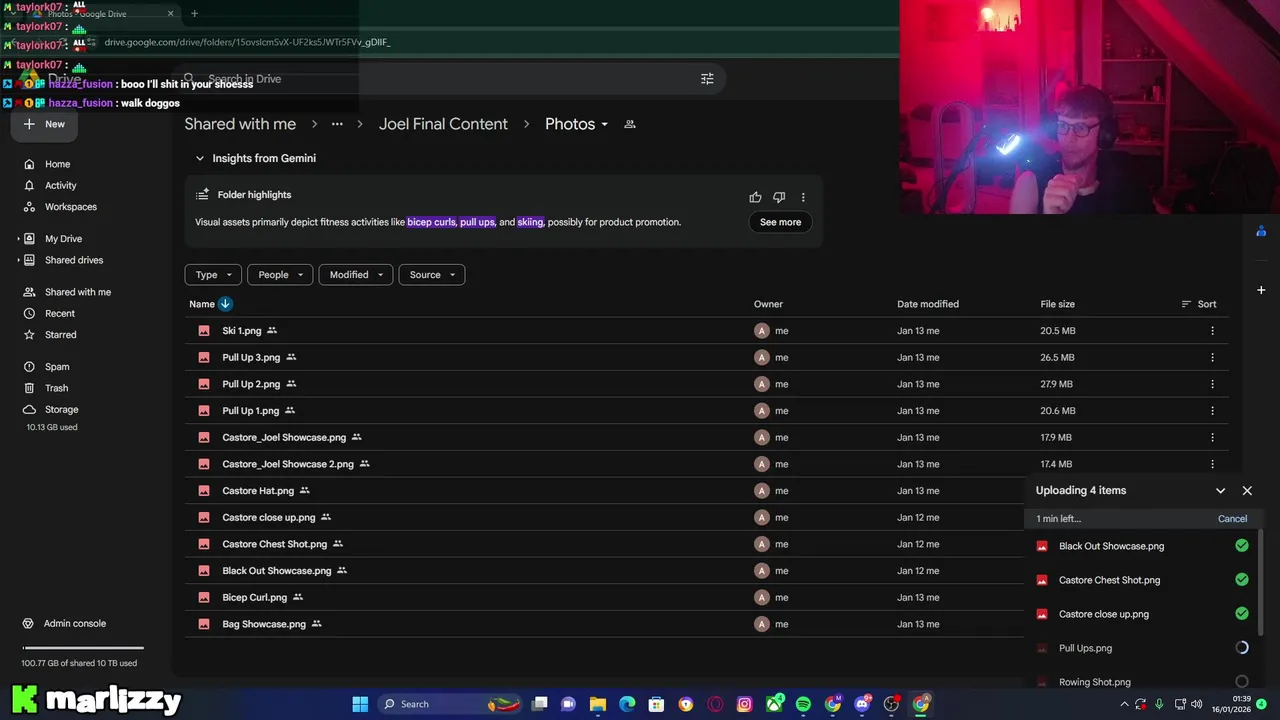Screen dimensions: 1280x720
Task: Select the Castore Hat.png file
Action: click(605, 491)
